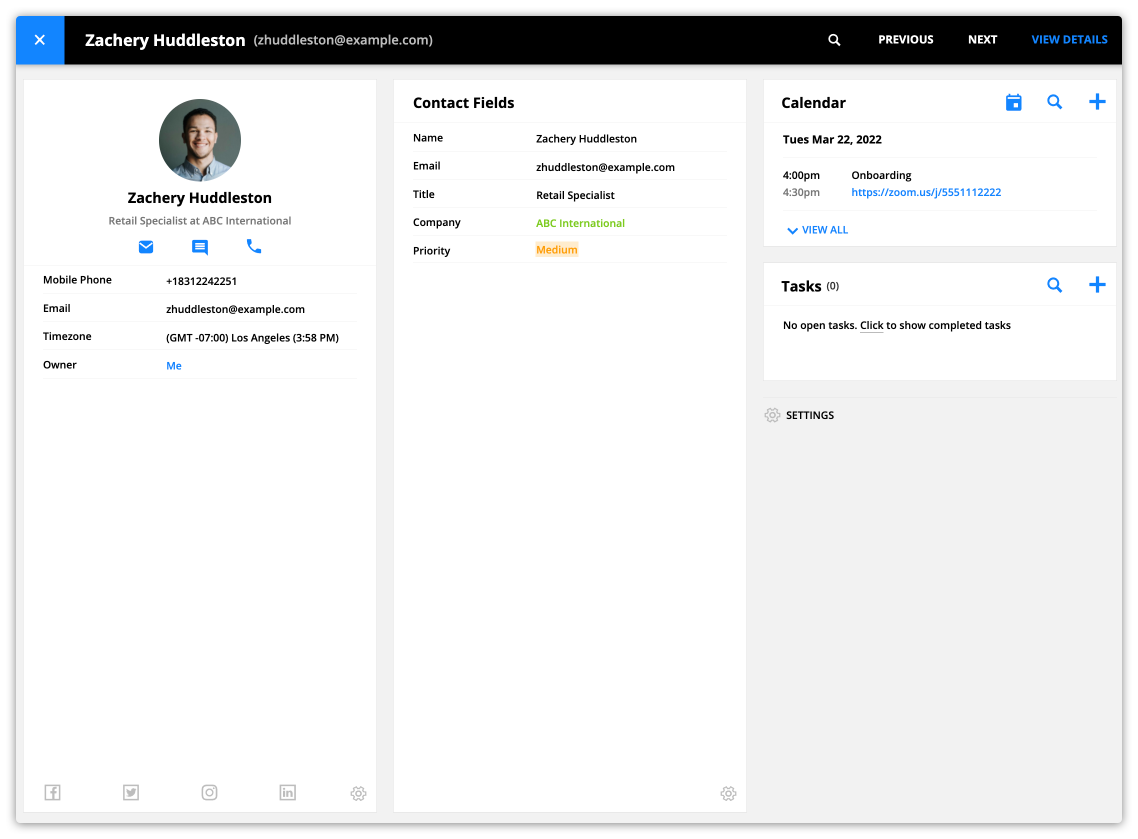The width and height of the screenshot is (1138, 839).
Task: Open View Details for contact
Action: 1069,40
